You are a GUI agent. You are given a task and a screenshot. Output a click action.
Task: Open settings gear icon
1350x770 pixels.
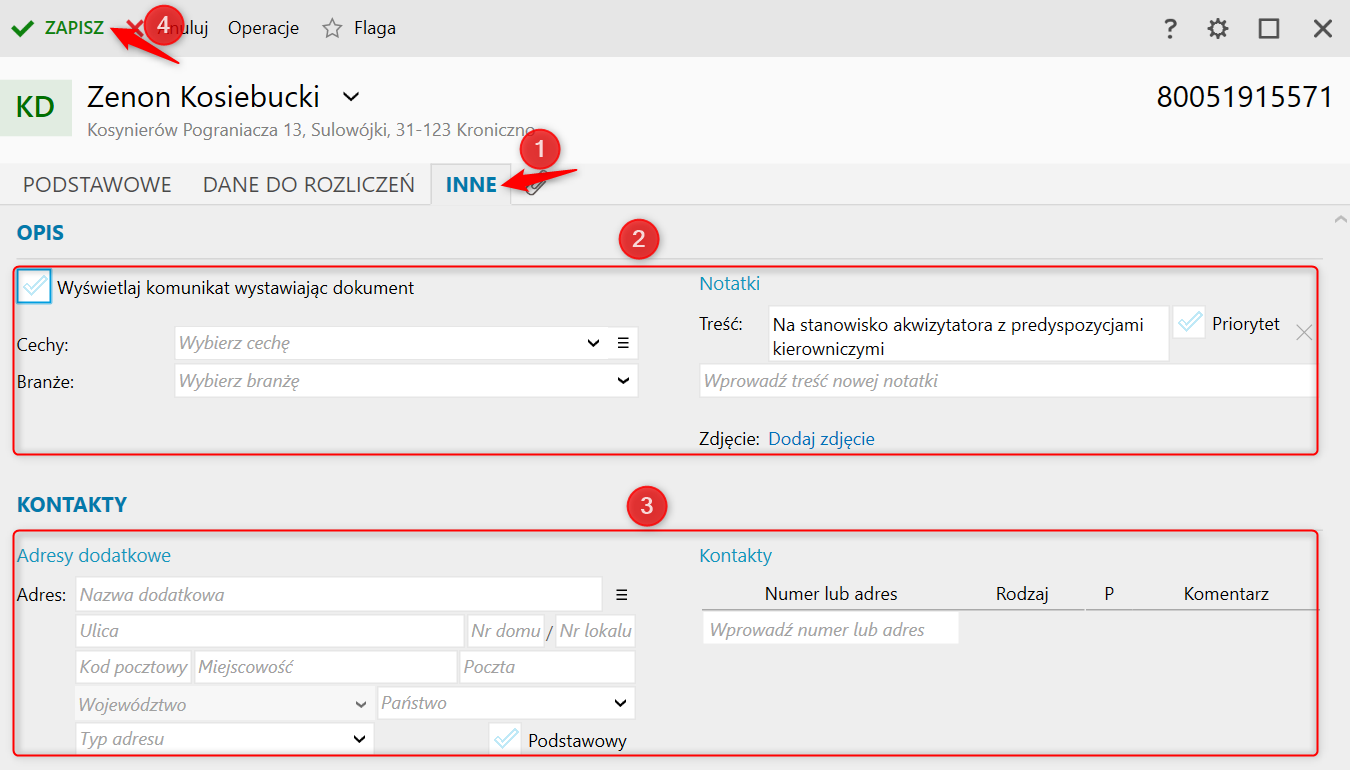pos(1218,28)
